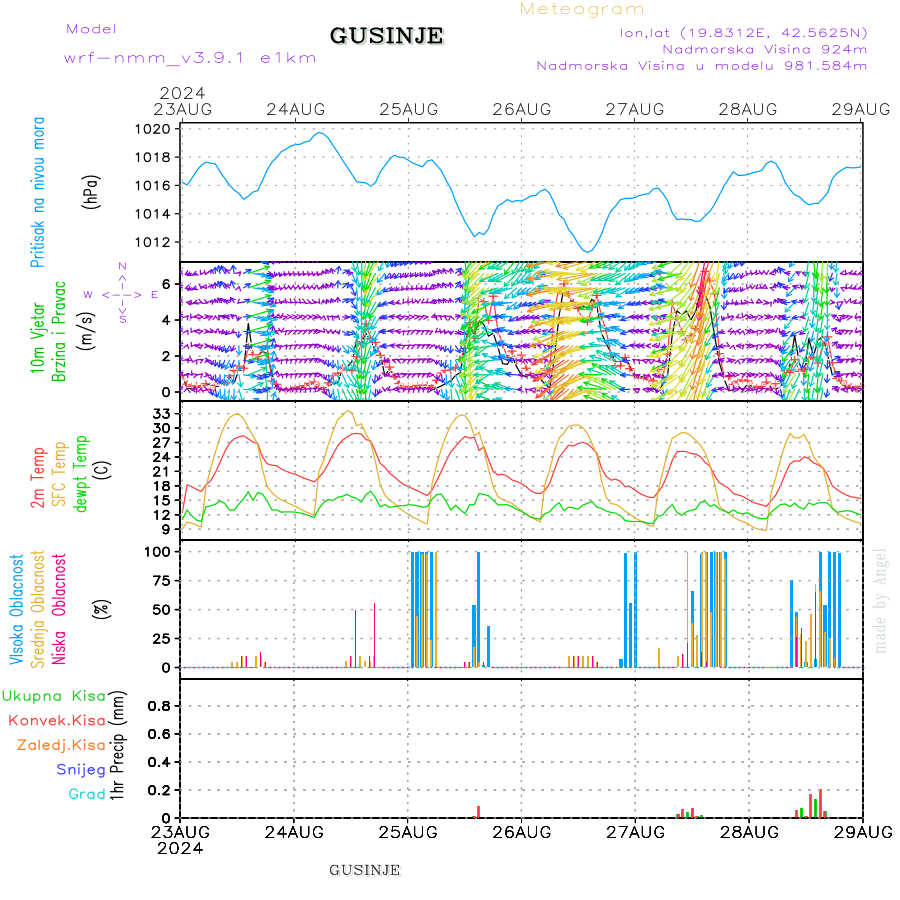
Task: Click the '29AUG' top axis date label
Action: tap(861, 109)
